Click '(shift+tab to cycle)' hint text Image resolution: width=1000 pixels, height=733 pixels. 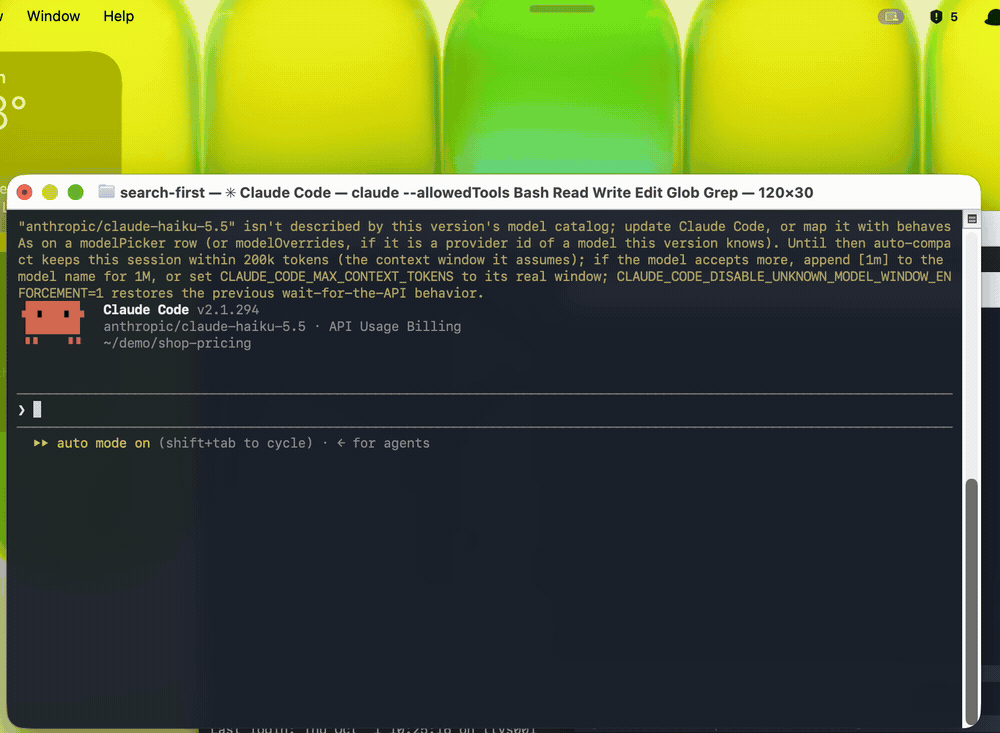pyautogui.click(x=236, y=443)
